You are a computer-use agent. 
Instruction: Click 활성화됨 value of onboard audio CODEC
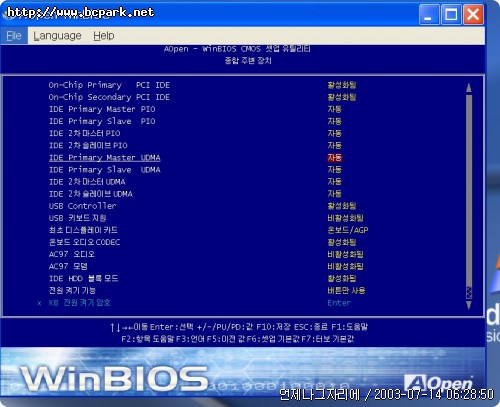coord(342,242)
